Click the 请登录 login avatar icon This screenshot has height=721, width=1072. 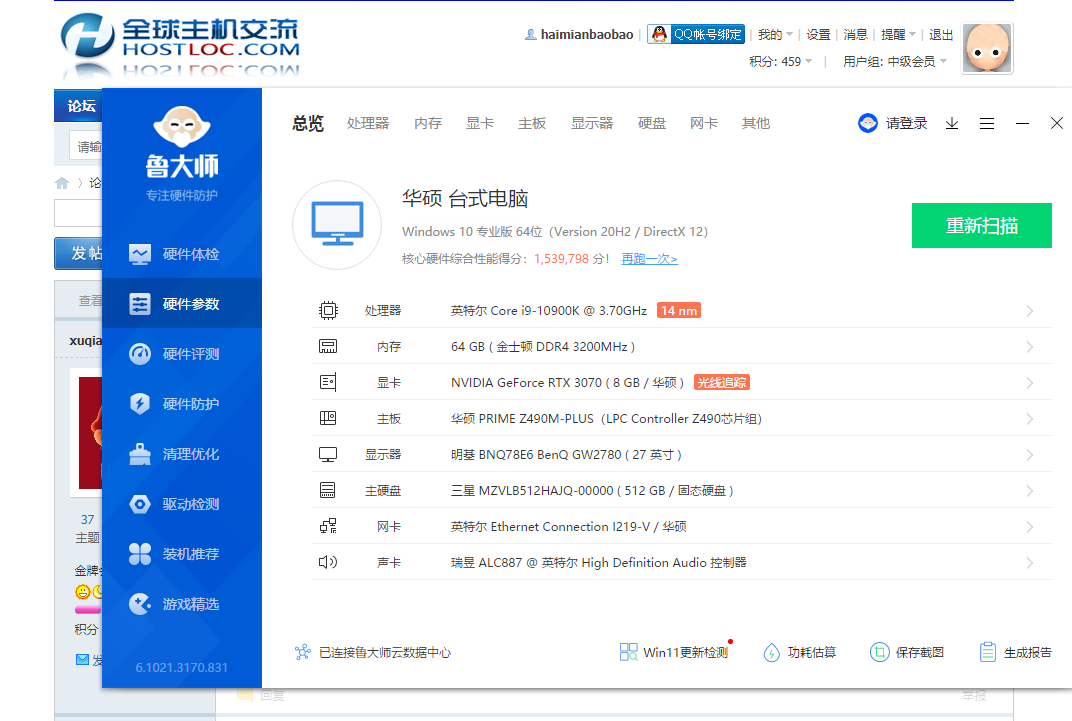tap(868, 123)
